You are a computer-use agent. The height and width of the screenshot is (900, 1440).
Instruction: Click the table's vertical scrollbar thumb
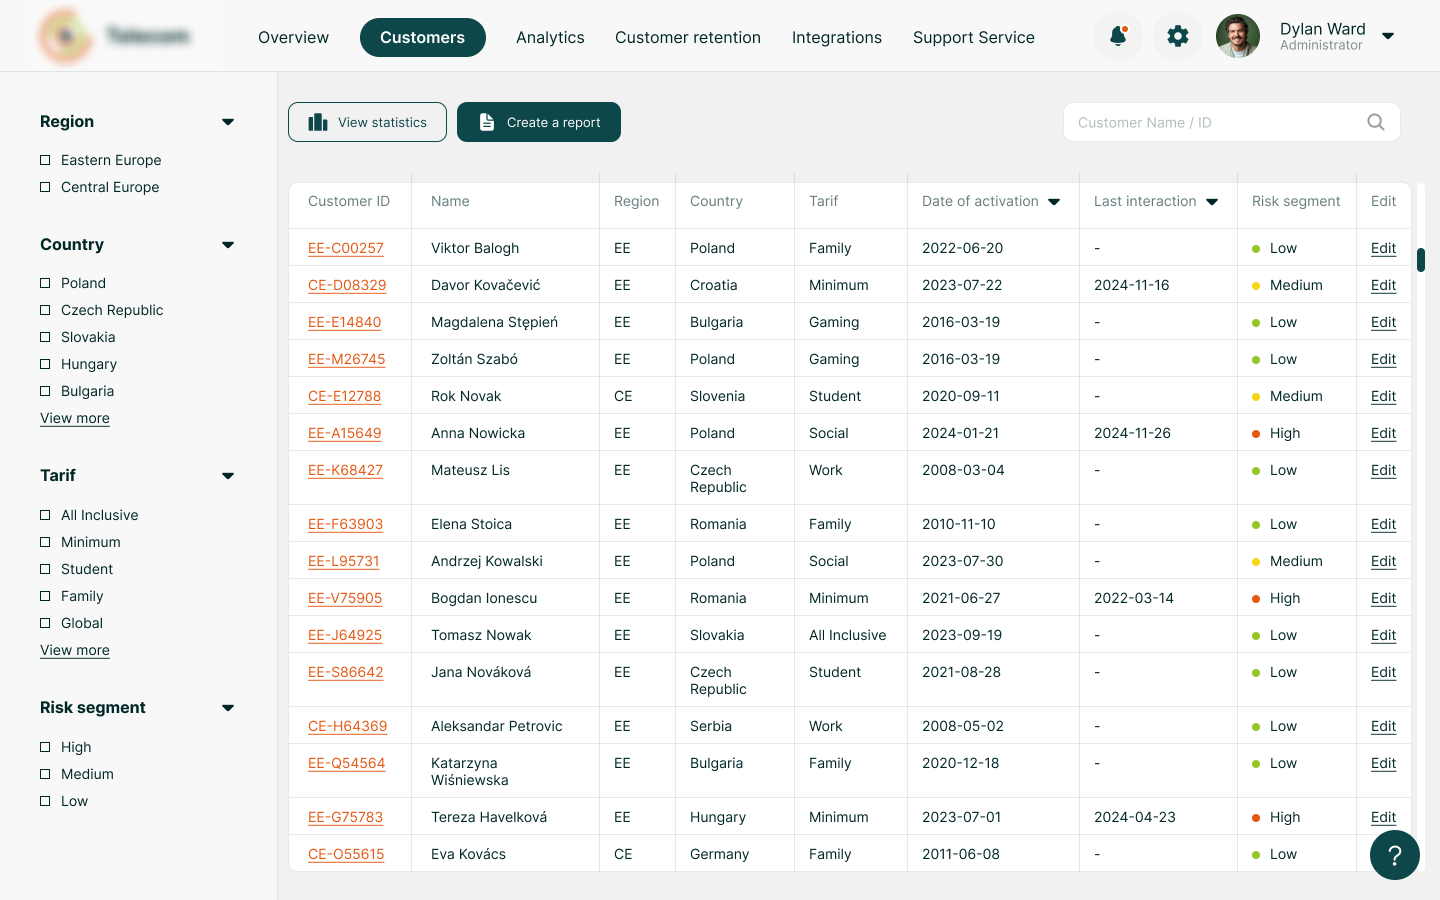click(x=1421, y=260)
